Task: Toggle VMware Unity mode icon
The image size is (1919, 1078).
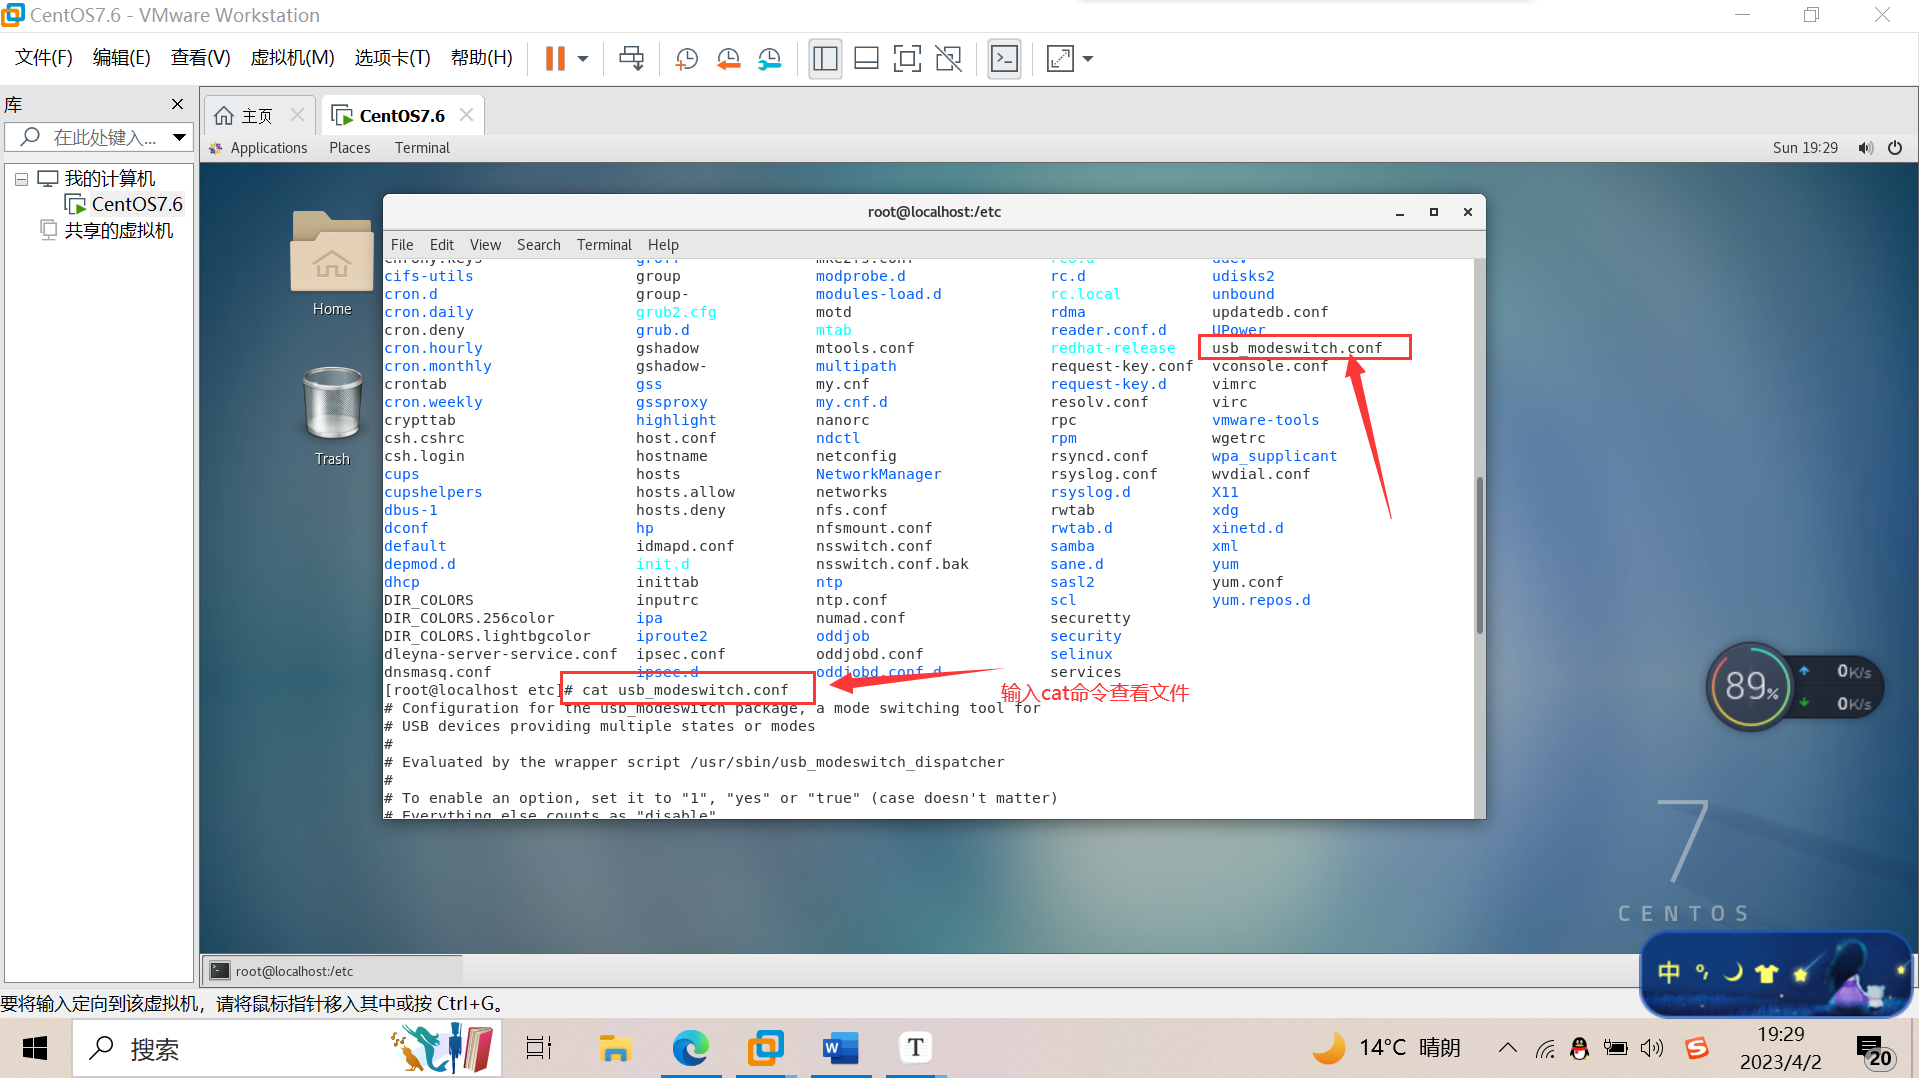Action: (x=948, y=58)
